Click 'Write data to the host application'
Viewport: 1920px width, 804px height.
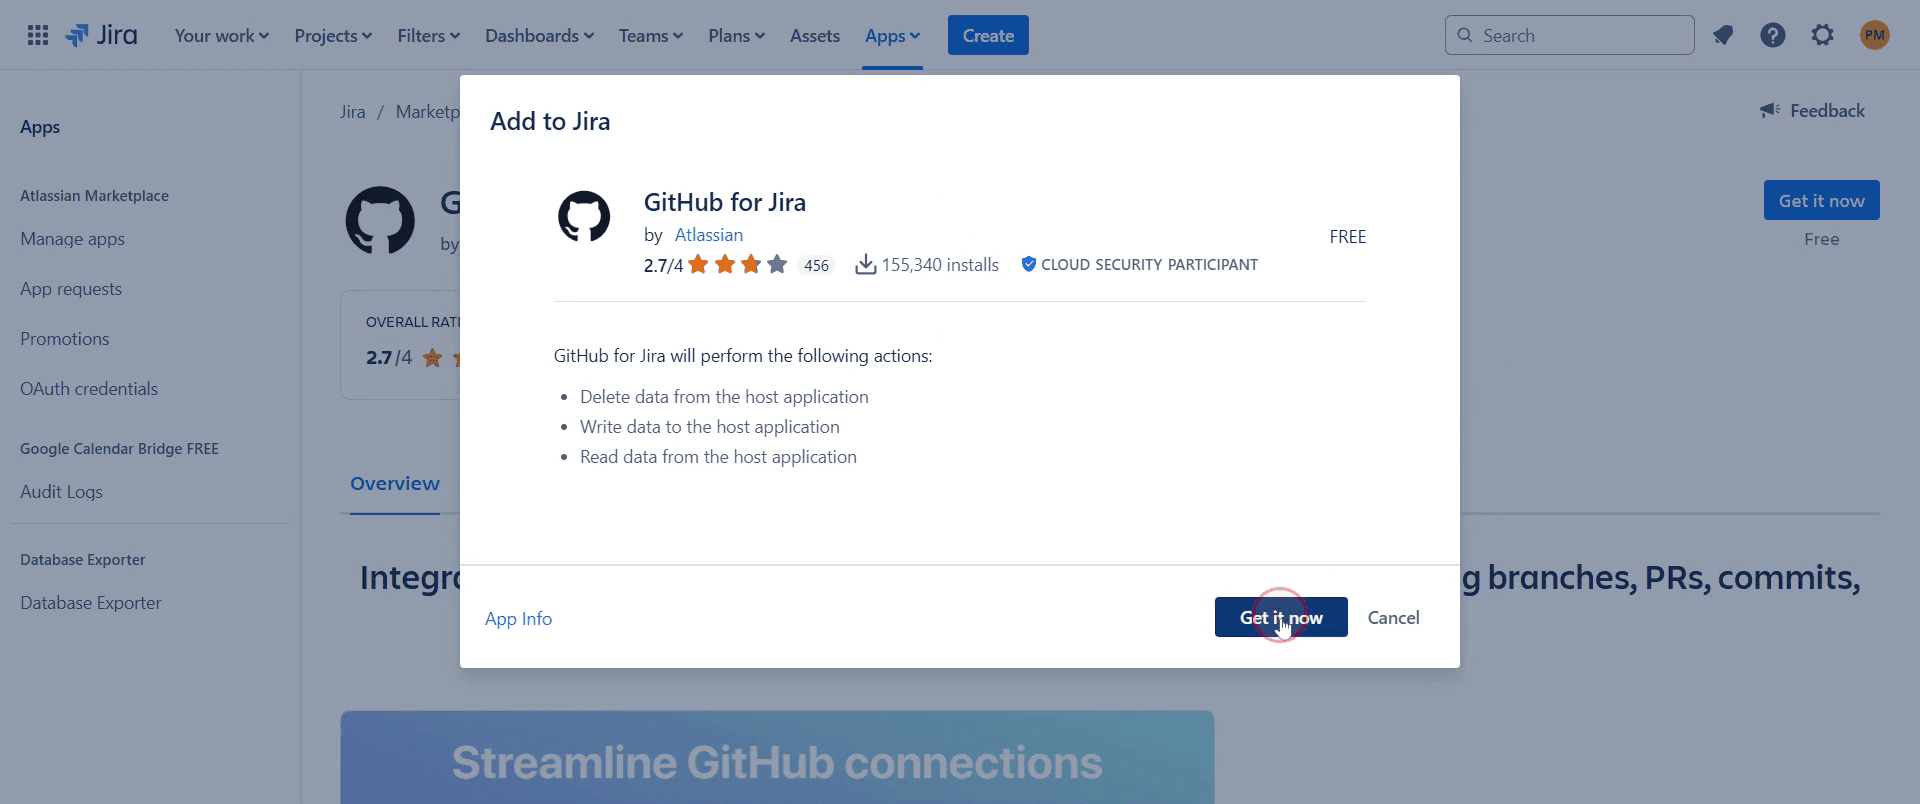[x=710, y=426]
